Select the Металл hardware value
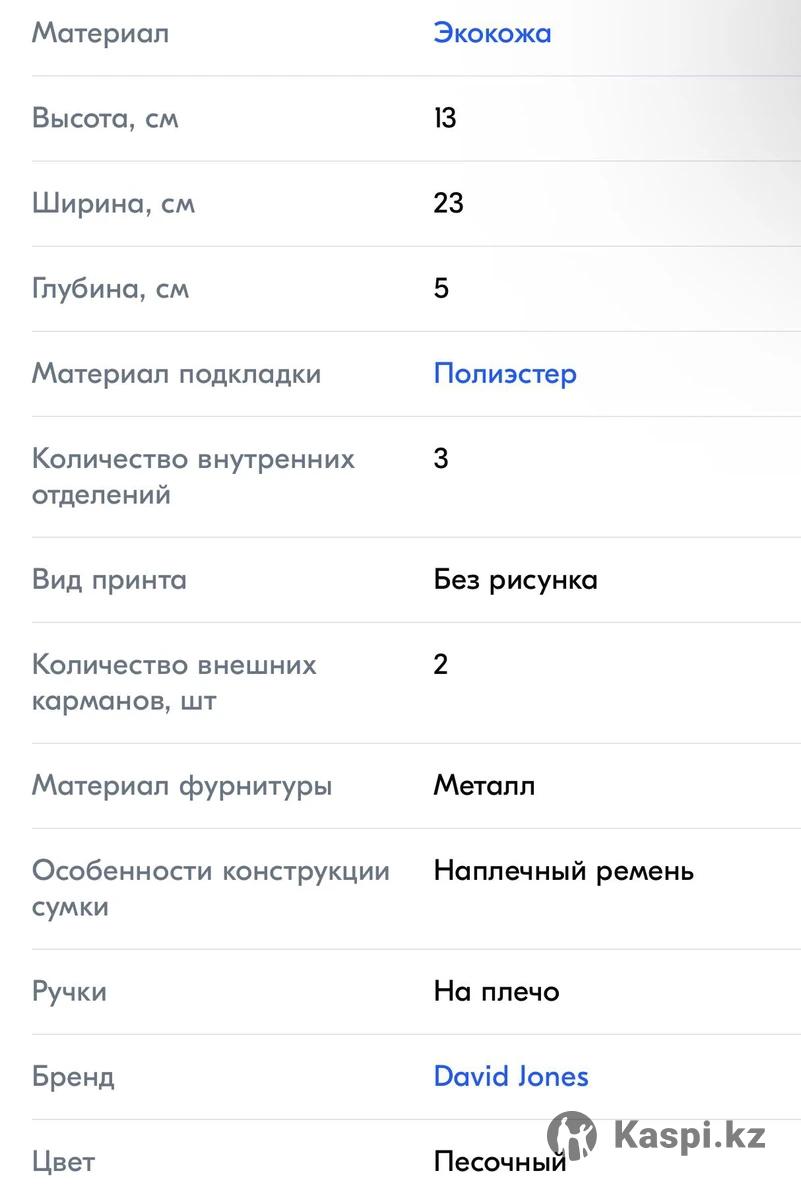The image size is (801, 1200). click(x=484, y=786)
